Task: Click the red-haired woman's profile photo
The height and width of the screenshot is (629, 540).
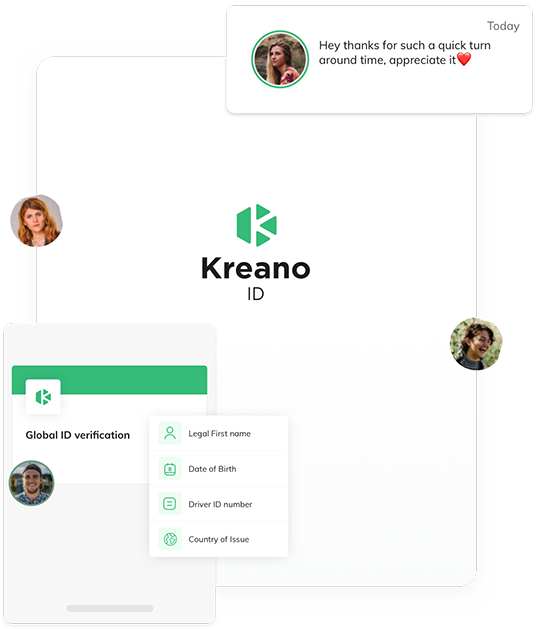Action: pyautogui.click(x=37, y=221)
